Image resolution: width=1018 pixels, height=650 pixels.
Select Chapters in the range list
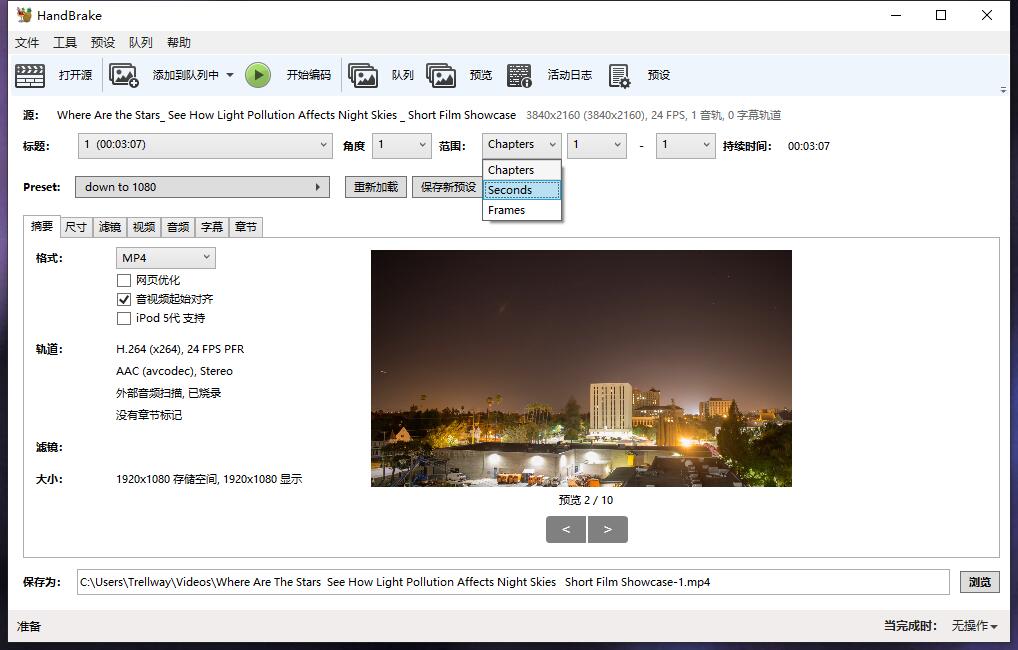pyautogui.click(x=522, y=170)
